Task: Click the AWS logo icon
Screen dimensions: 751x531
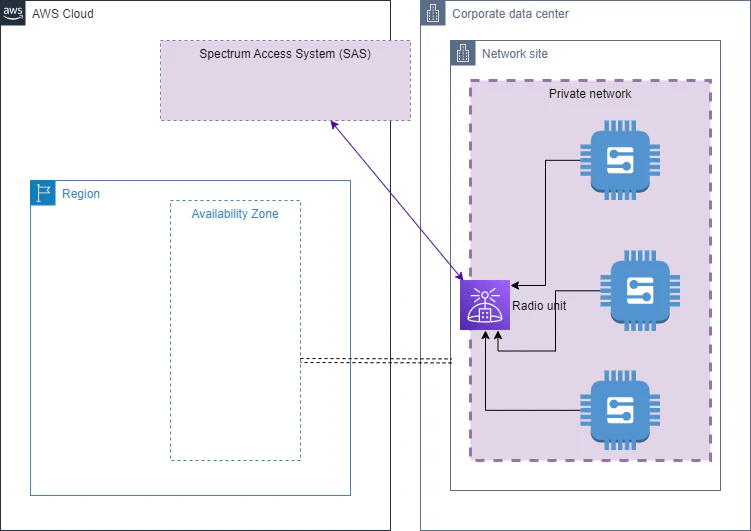Action: click(13, 13)
